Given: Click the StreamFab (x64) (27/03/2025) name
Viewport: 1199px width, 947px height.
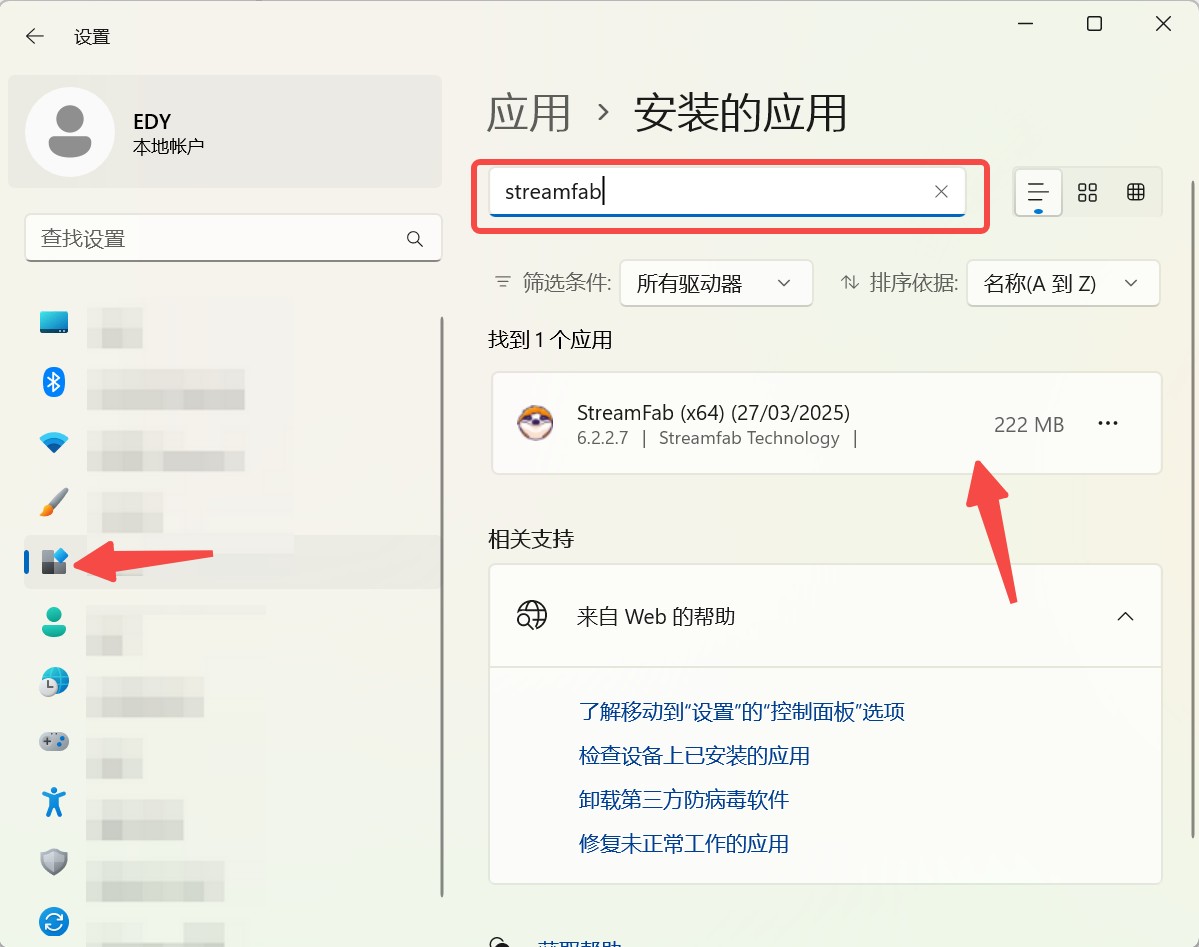Looking at the screenshot, I should point(713,413).
